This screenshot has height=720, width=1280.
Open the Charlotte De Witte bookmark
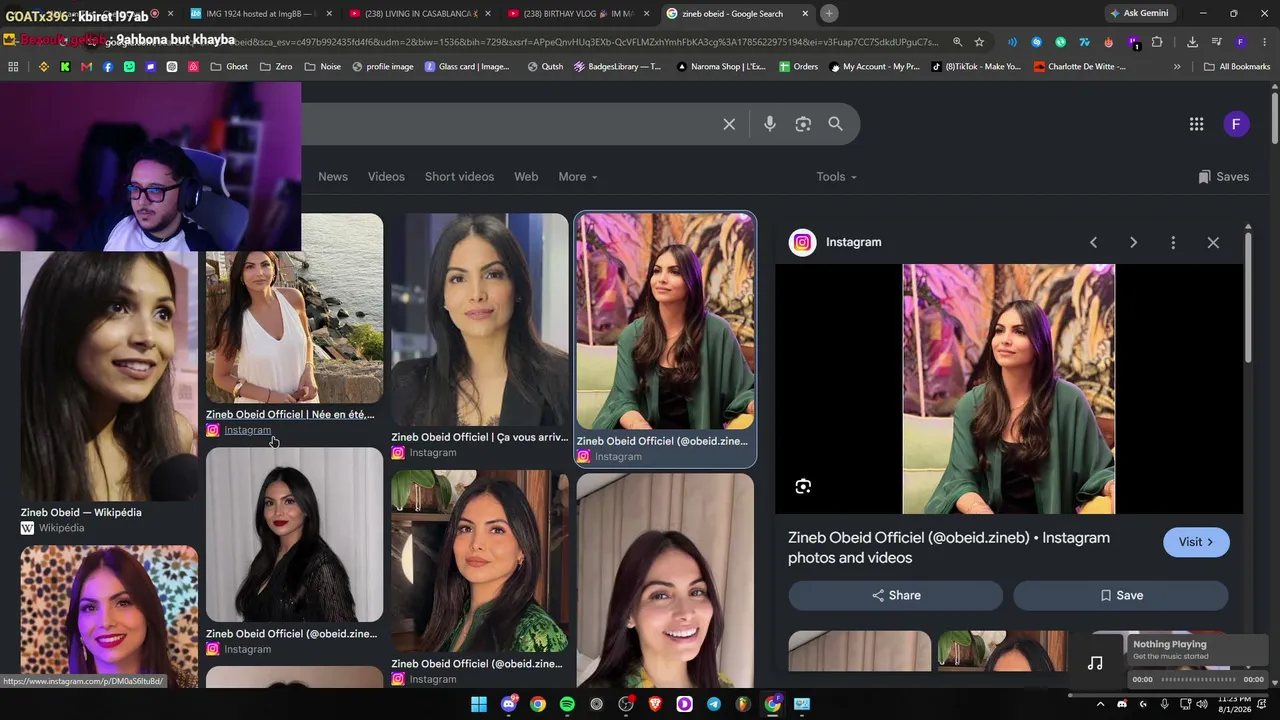click(x=1080, y=67)
